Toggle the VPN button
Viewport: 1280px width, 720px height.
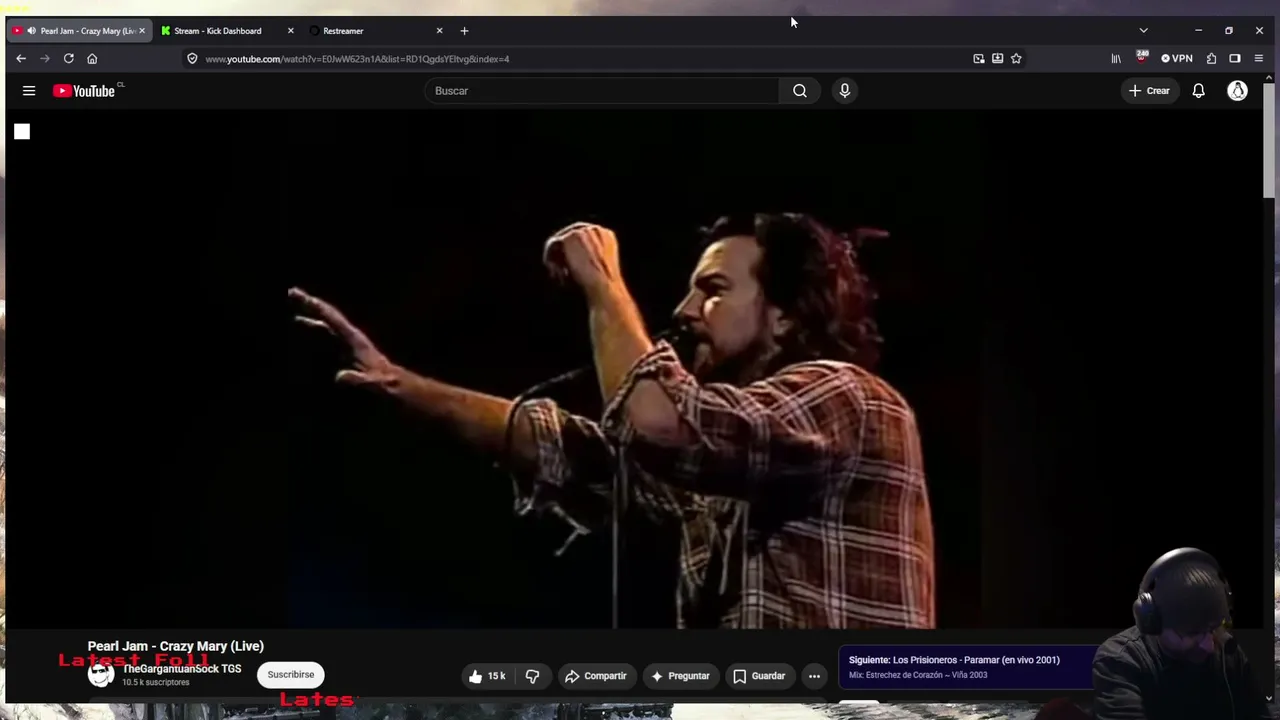click(x=1177, y=59)
